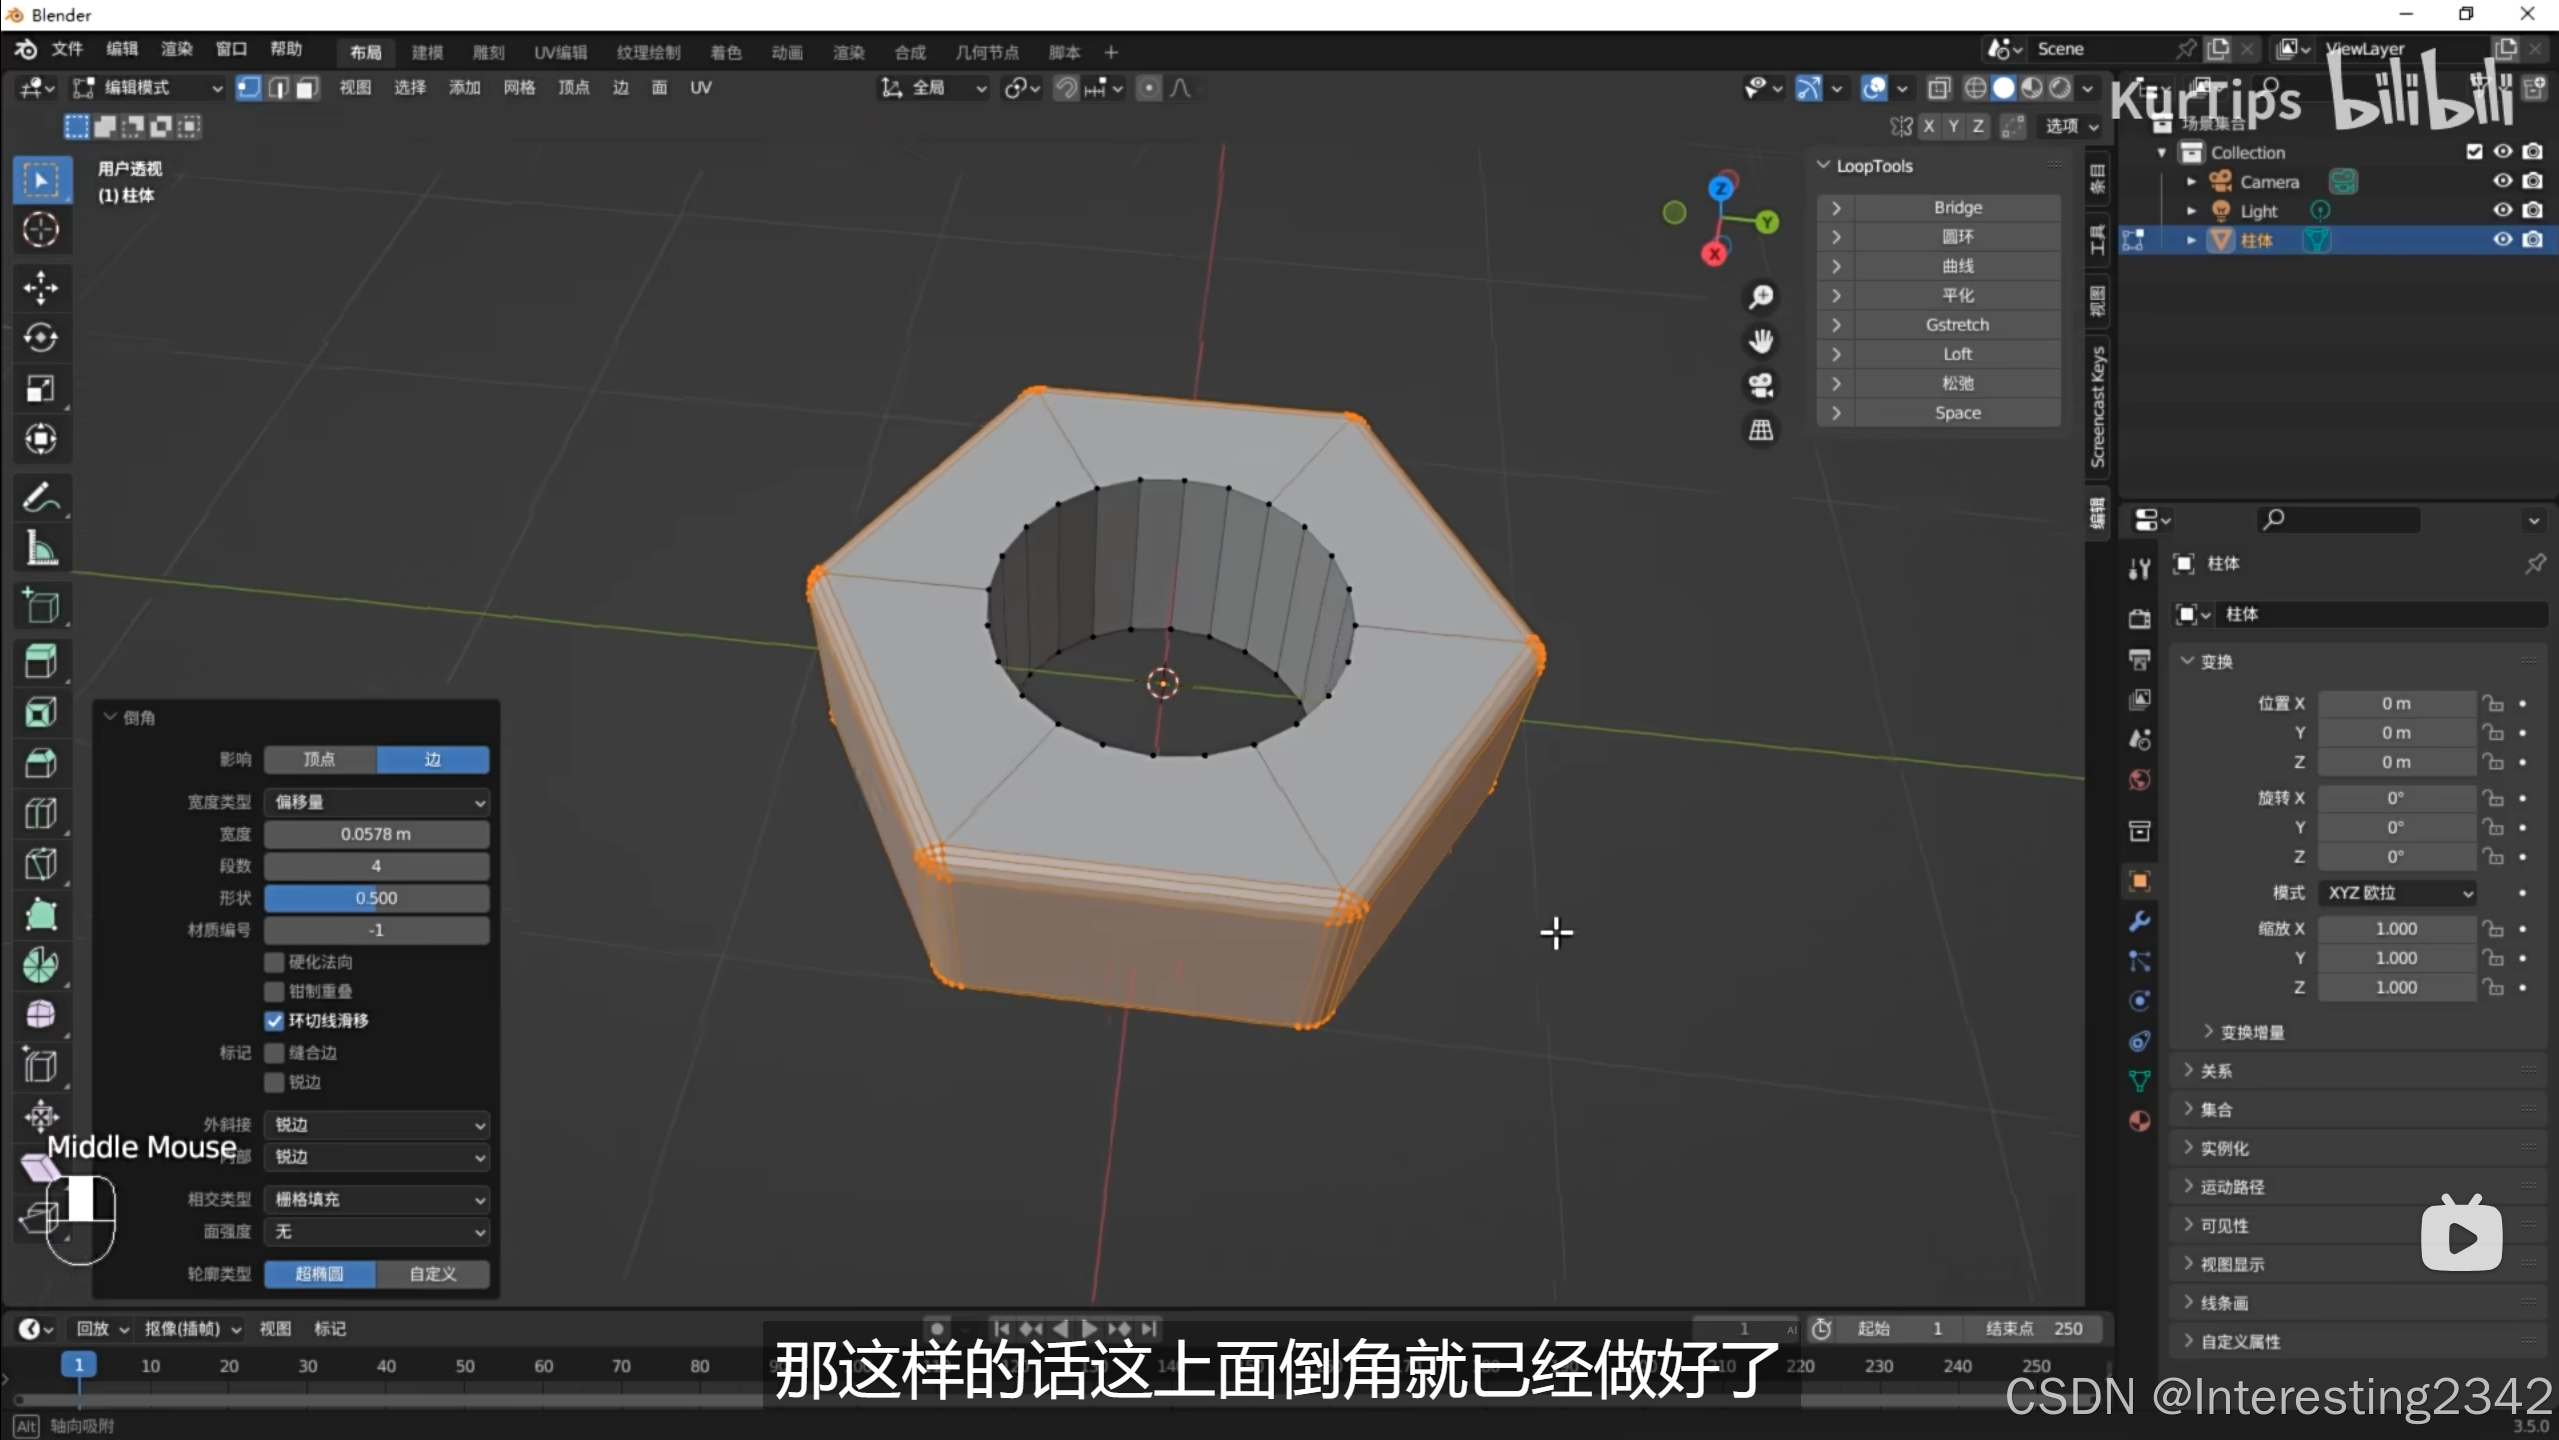Expand the Bridge section in LoopTools
Viewport: 2559px width, 1440px height.
1836,208
